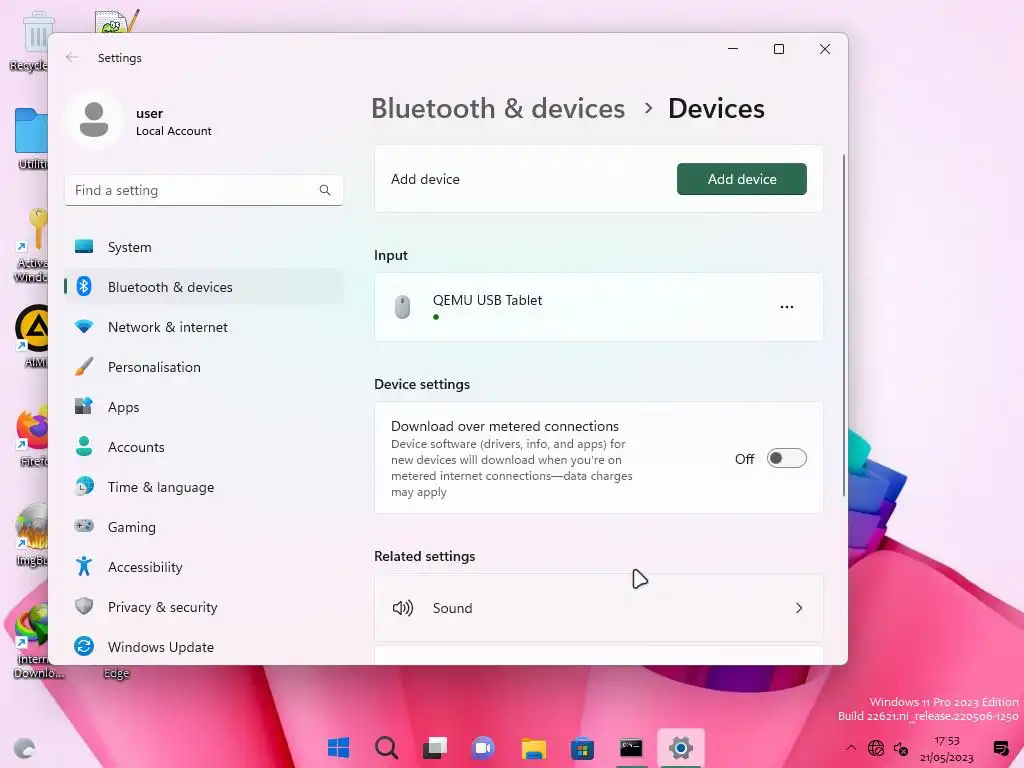Screen dimensions: 1024x768
Task: Open taskbar Search magnifier
Action: (x=387, y=748)
